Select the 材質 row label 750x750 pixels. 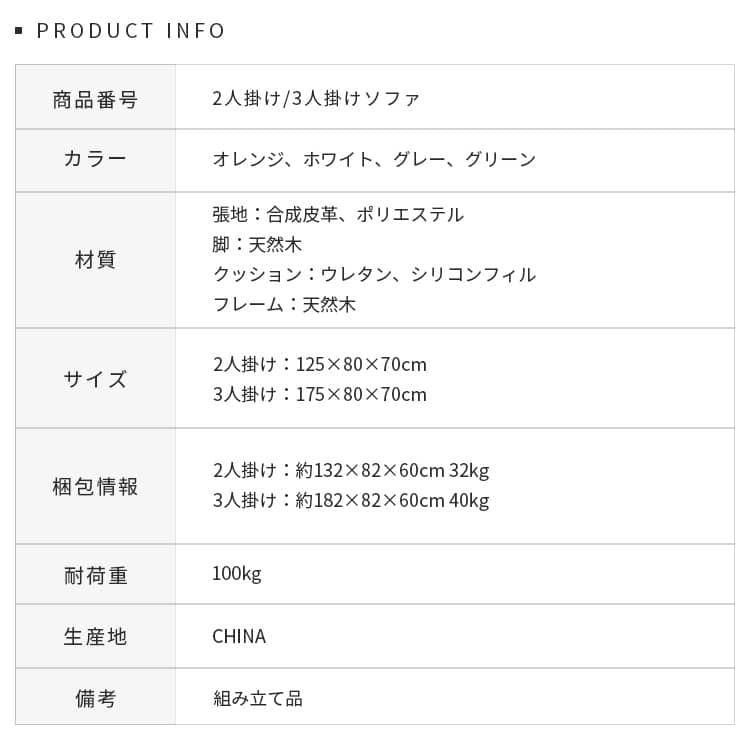click(x=95, y=260)
